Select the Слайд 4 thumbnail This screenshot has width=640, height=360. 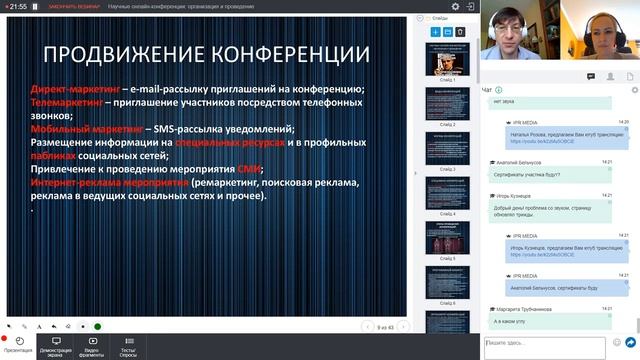pyautogui.click(x=447, y=193)
